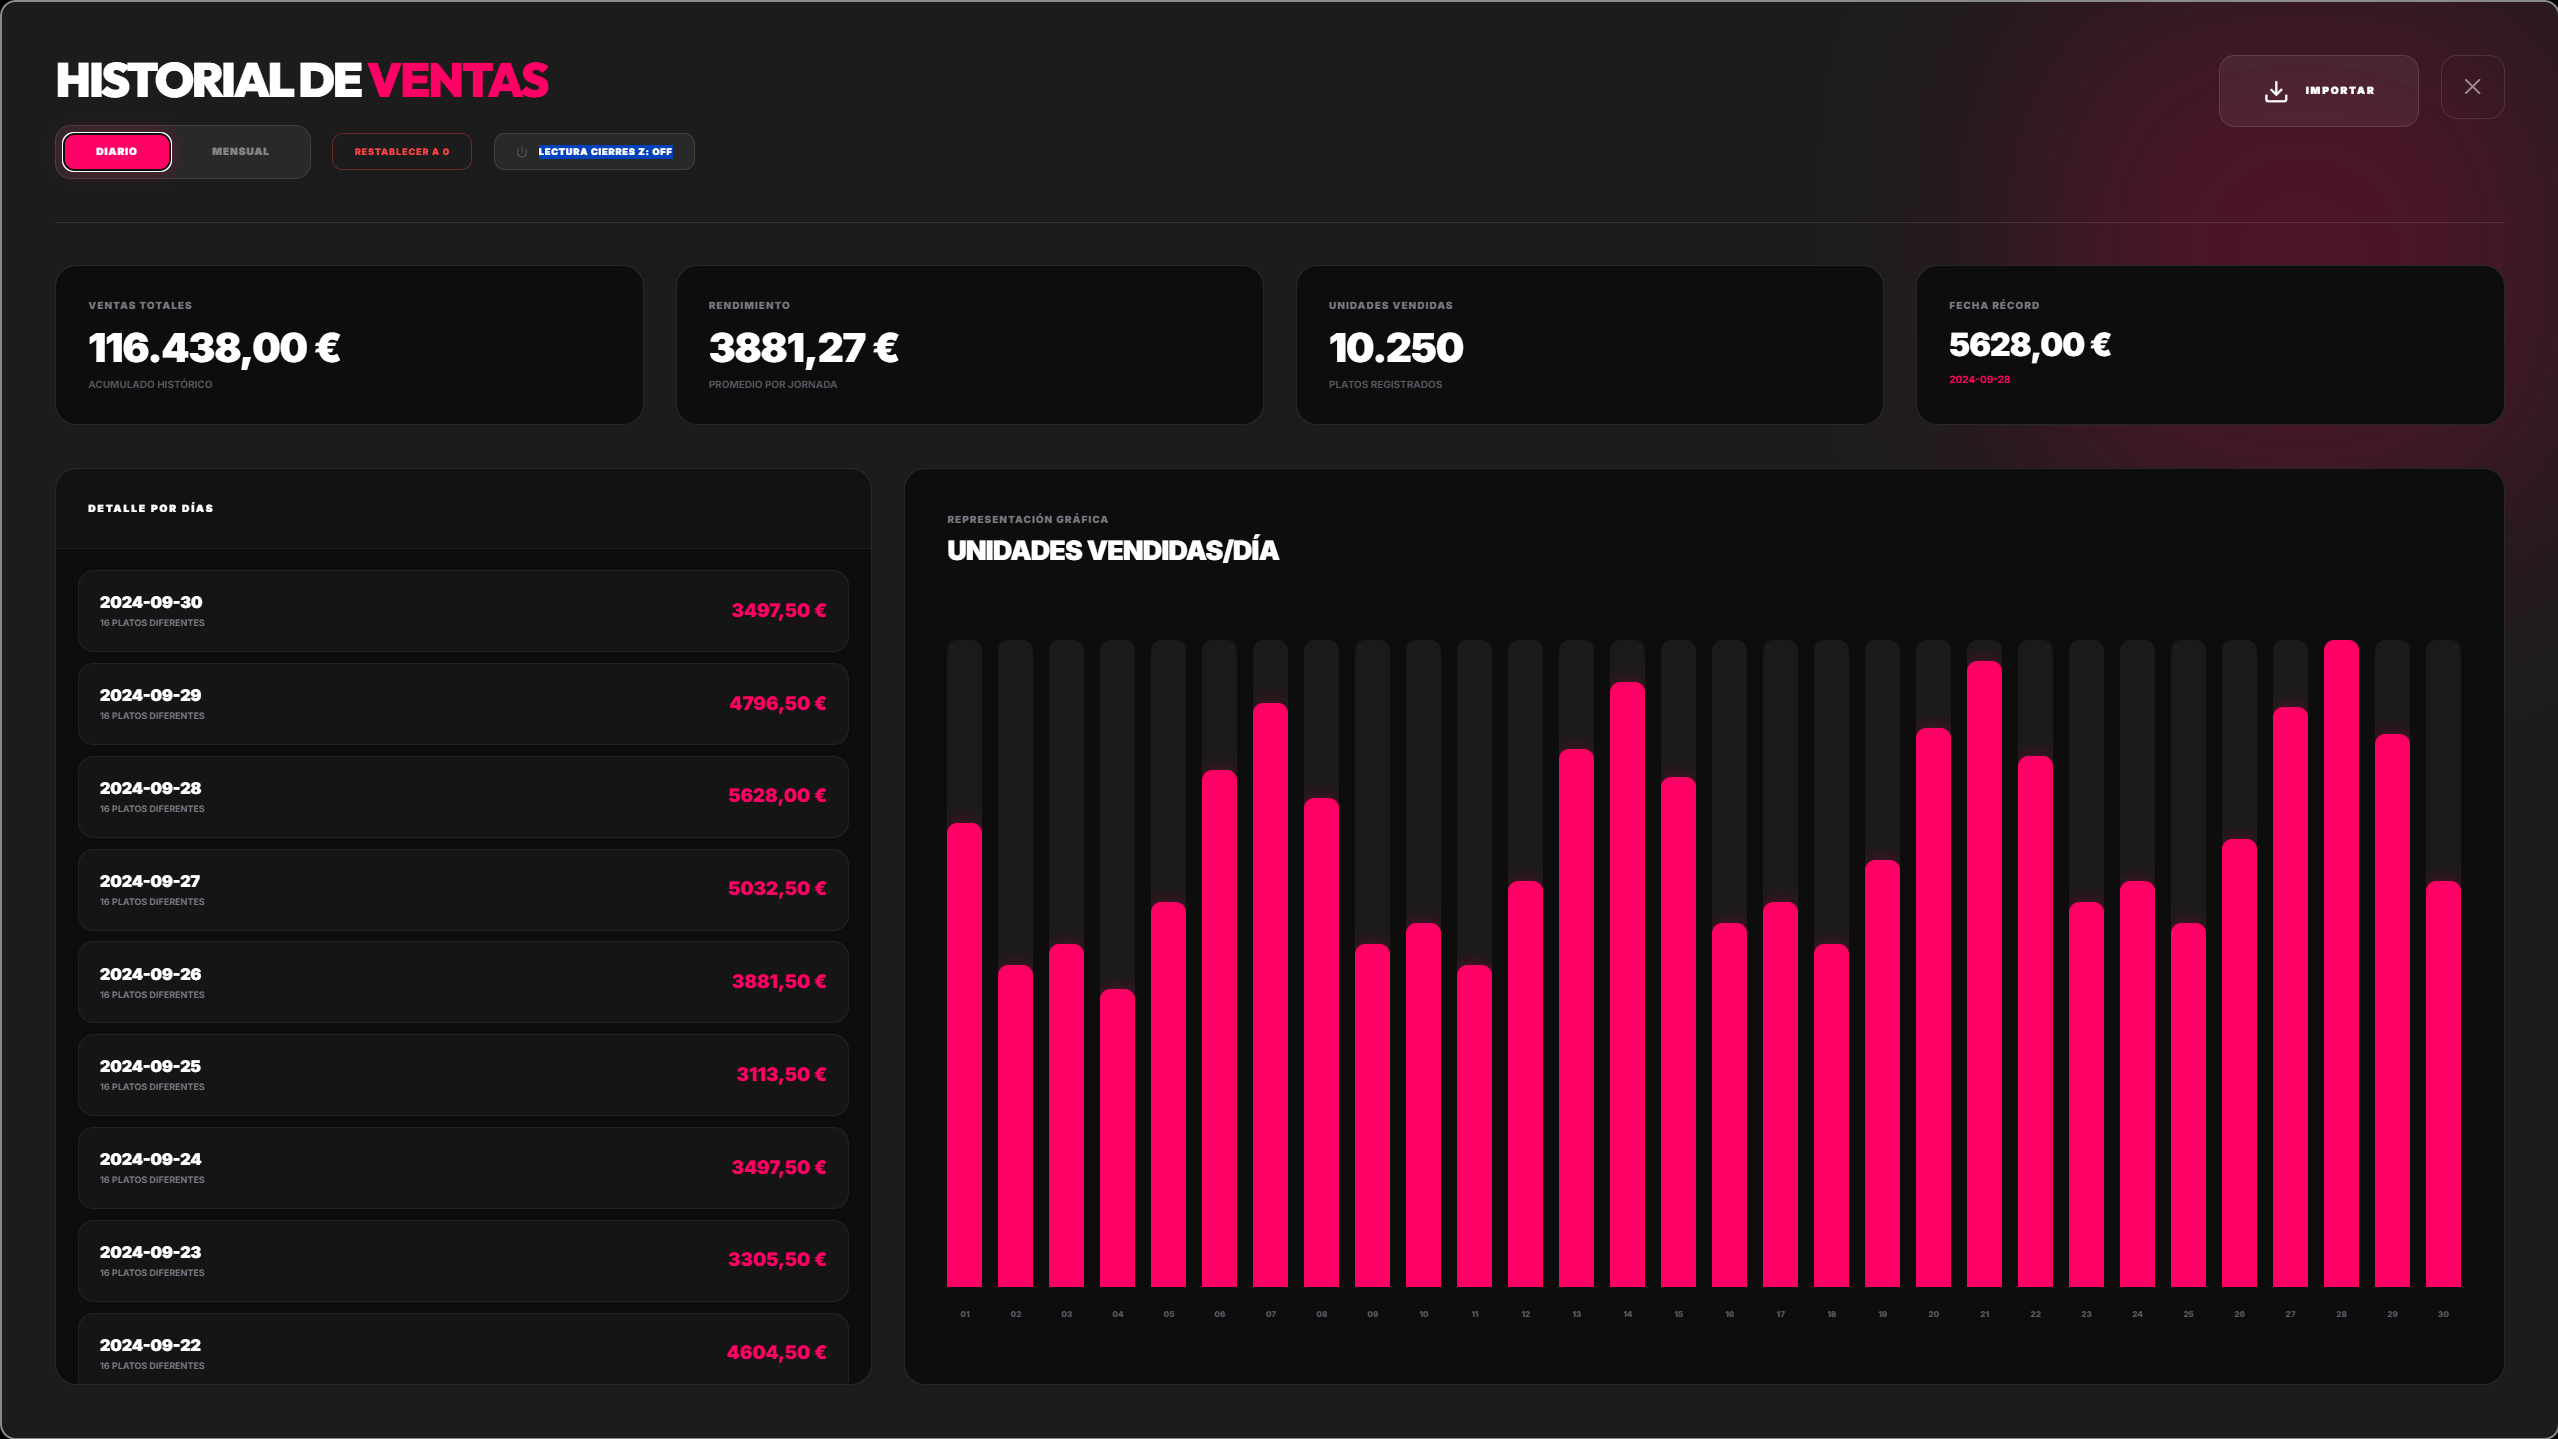Click the 4796,50 € amount for 2024-09-29
The height and width of the screenshot is (1439, 2558).
point(777,704)
